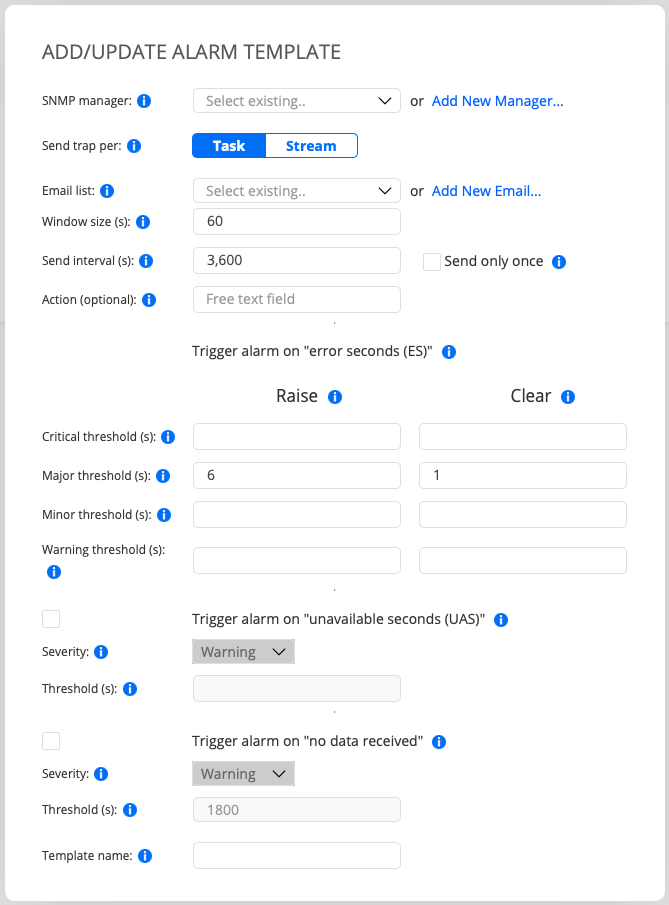Click the Clear column info icon

[x=567, y=396]
